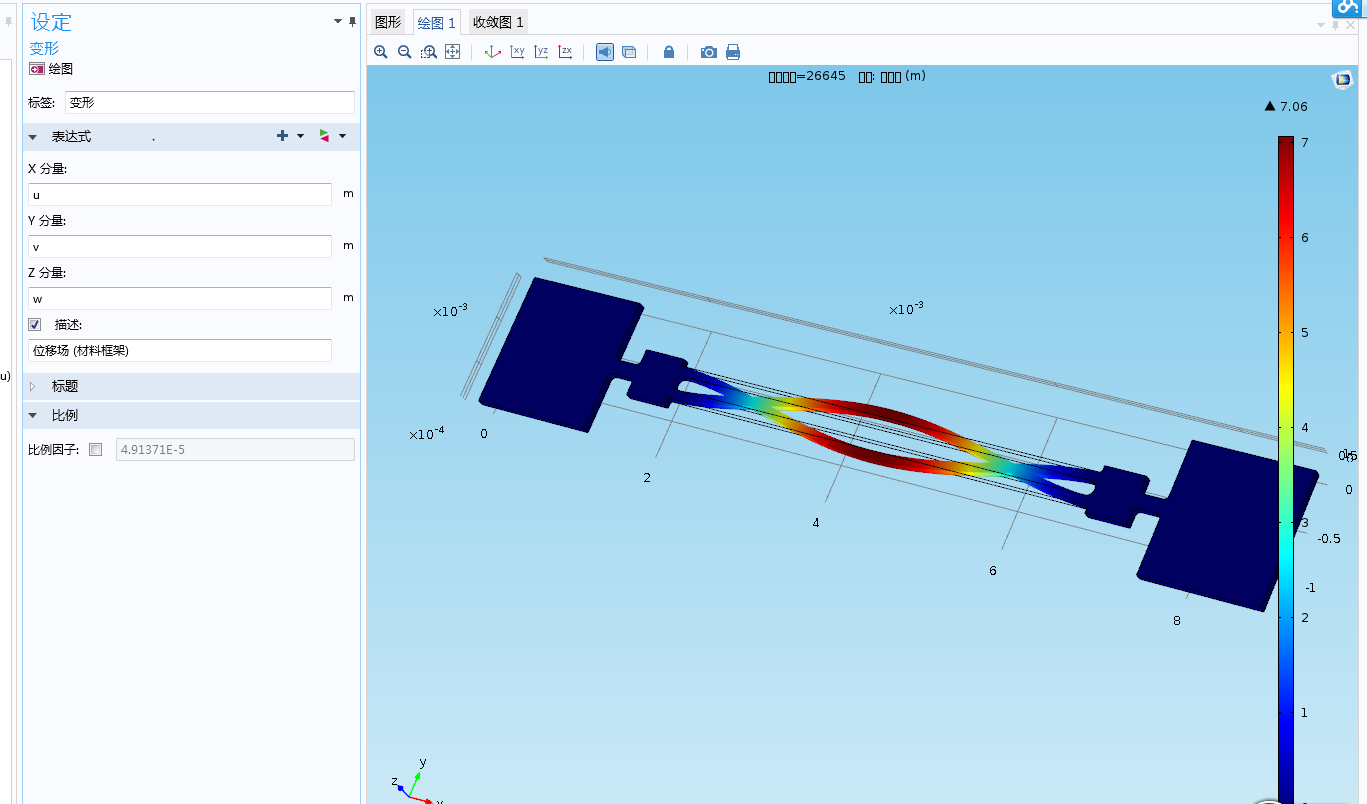Enable the 比例因子 checkbox
This screenshot has width=1367, height=804.
[96, 450]
